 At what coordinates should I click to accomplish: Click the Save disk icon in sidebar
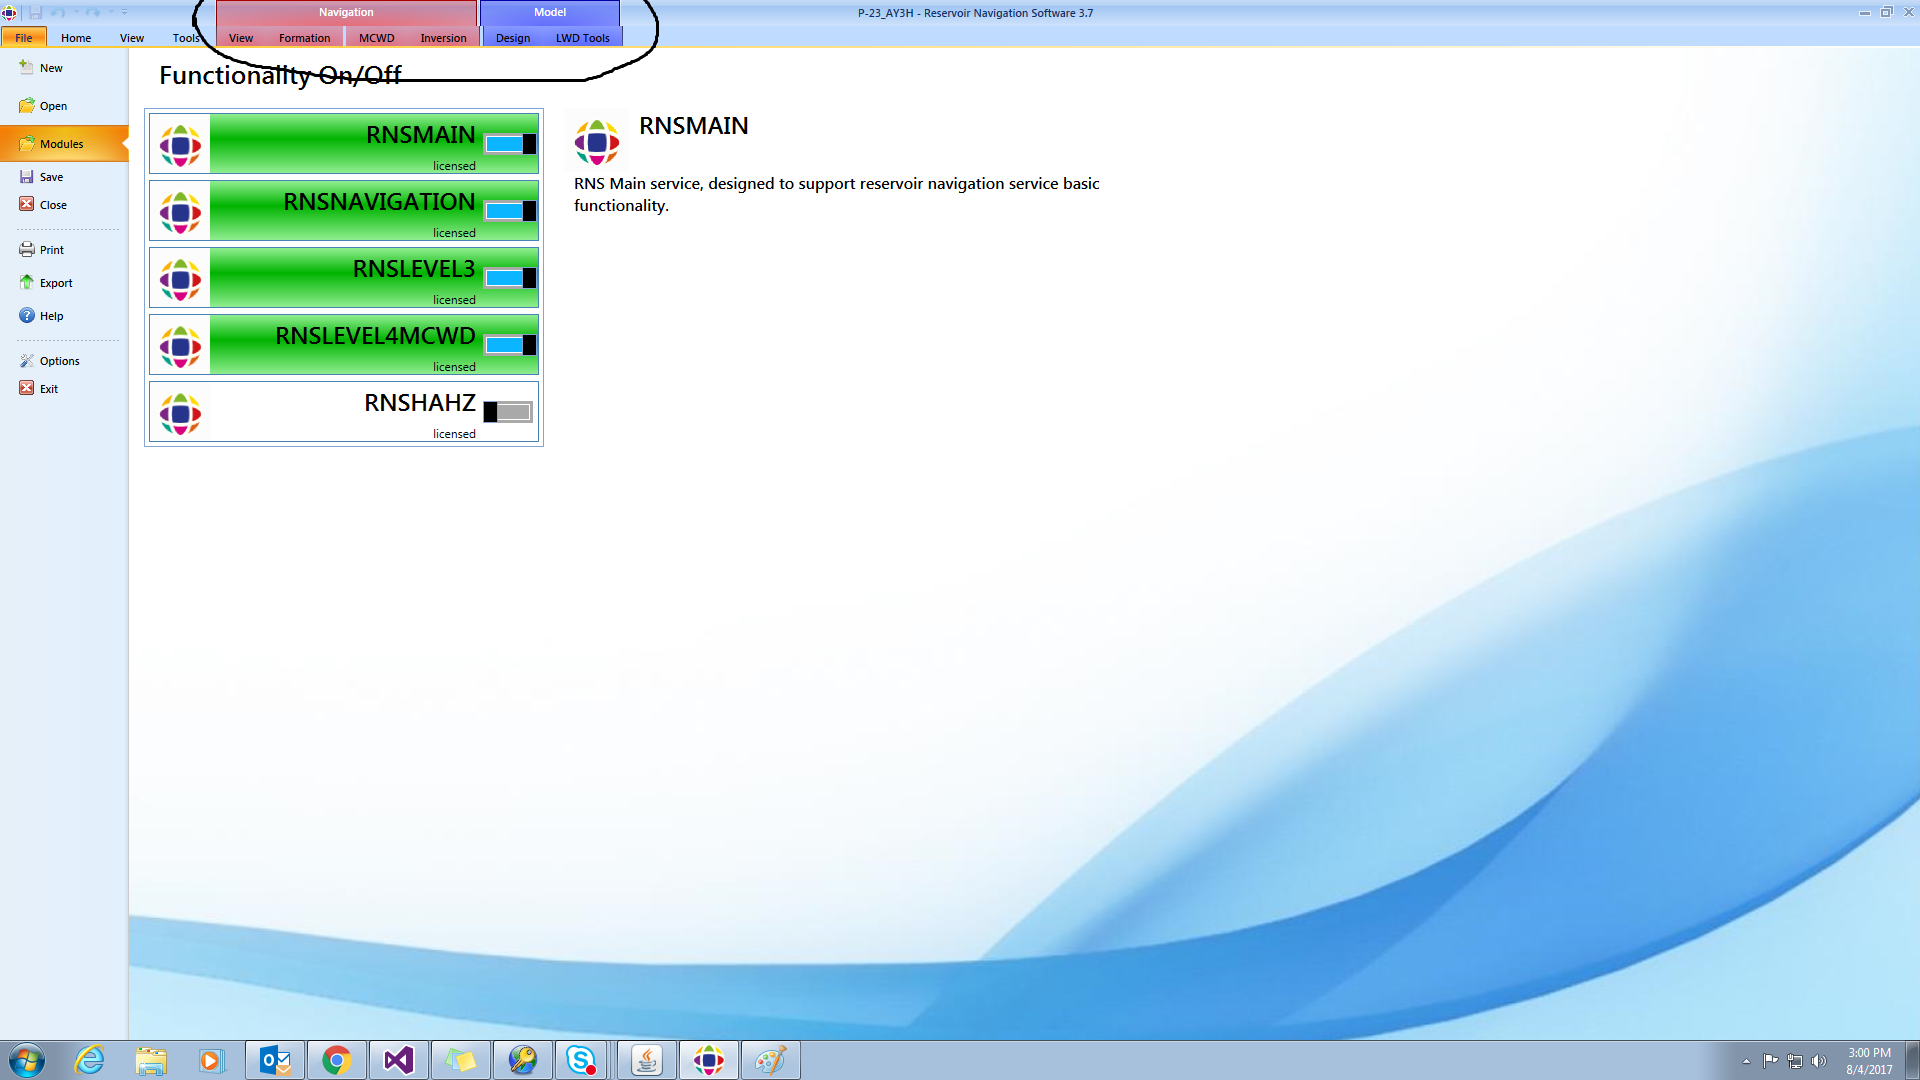(26, 176)
